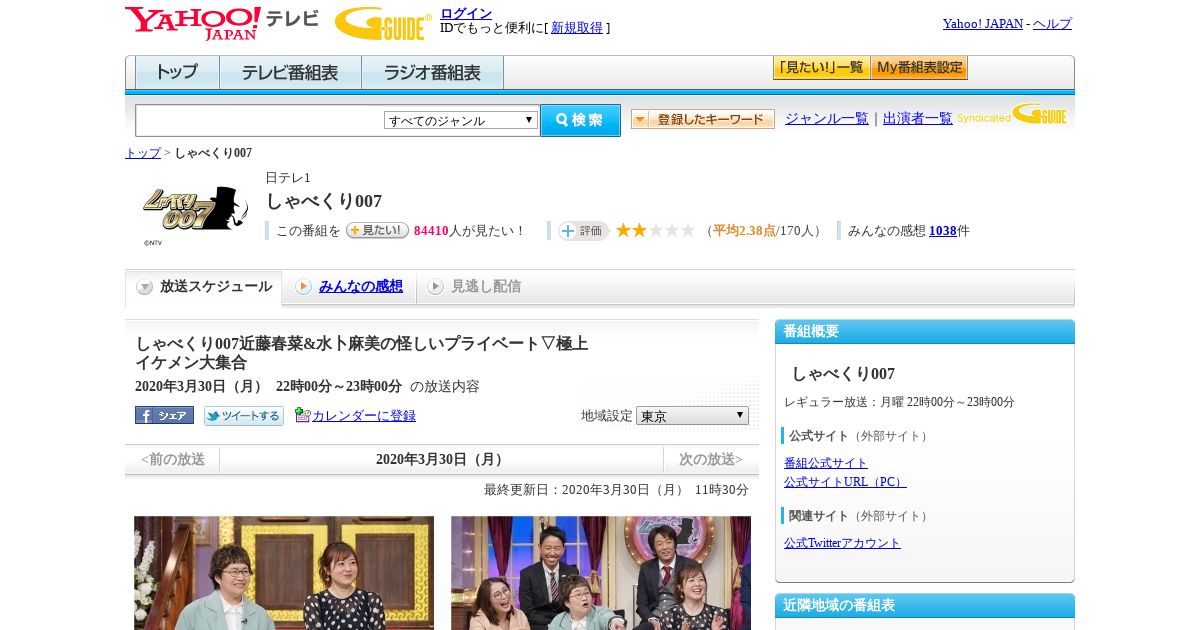Click the G-GUIDE logo in header
Image resolution: width=1200 pixels, height=630 pixels.
pyautogui.click(x=383, y=24)
